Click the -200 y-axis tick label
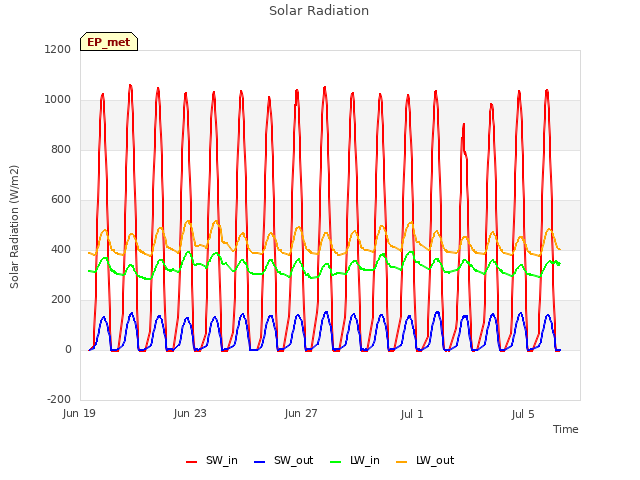The width and height of the screenshot is (640, 480). click(59, 399)
